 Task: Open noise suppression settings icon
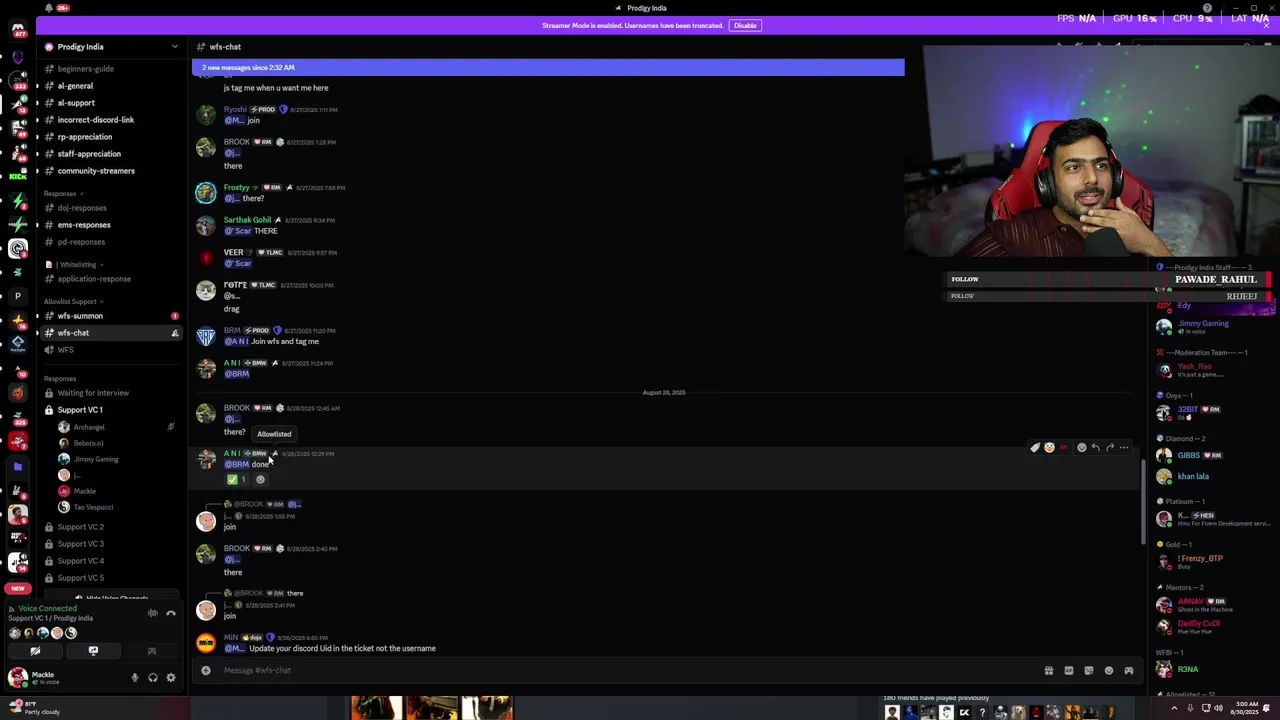click(x=153, y=613)
